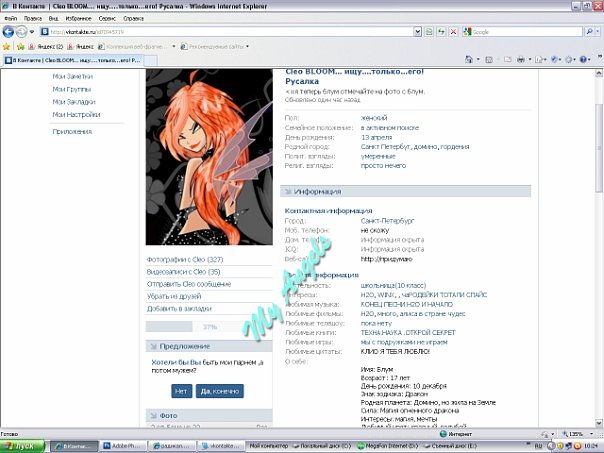Click the browser Forward arrow button
604x453 pixels.
21,32
